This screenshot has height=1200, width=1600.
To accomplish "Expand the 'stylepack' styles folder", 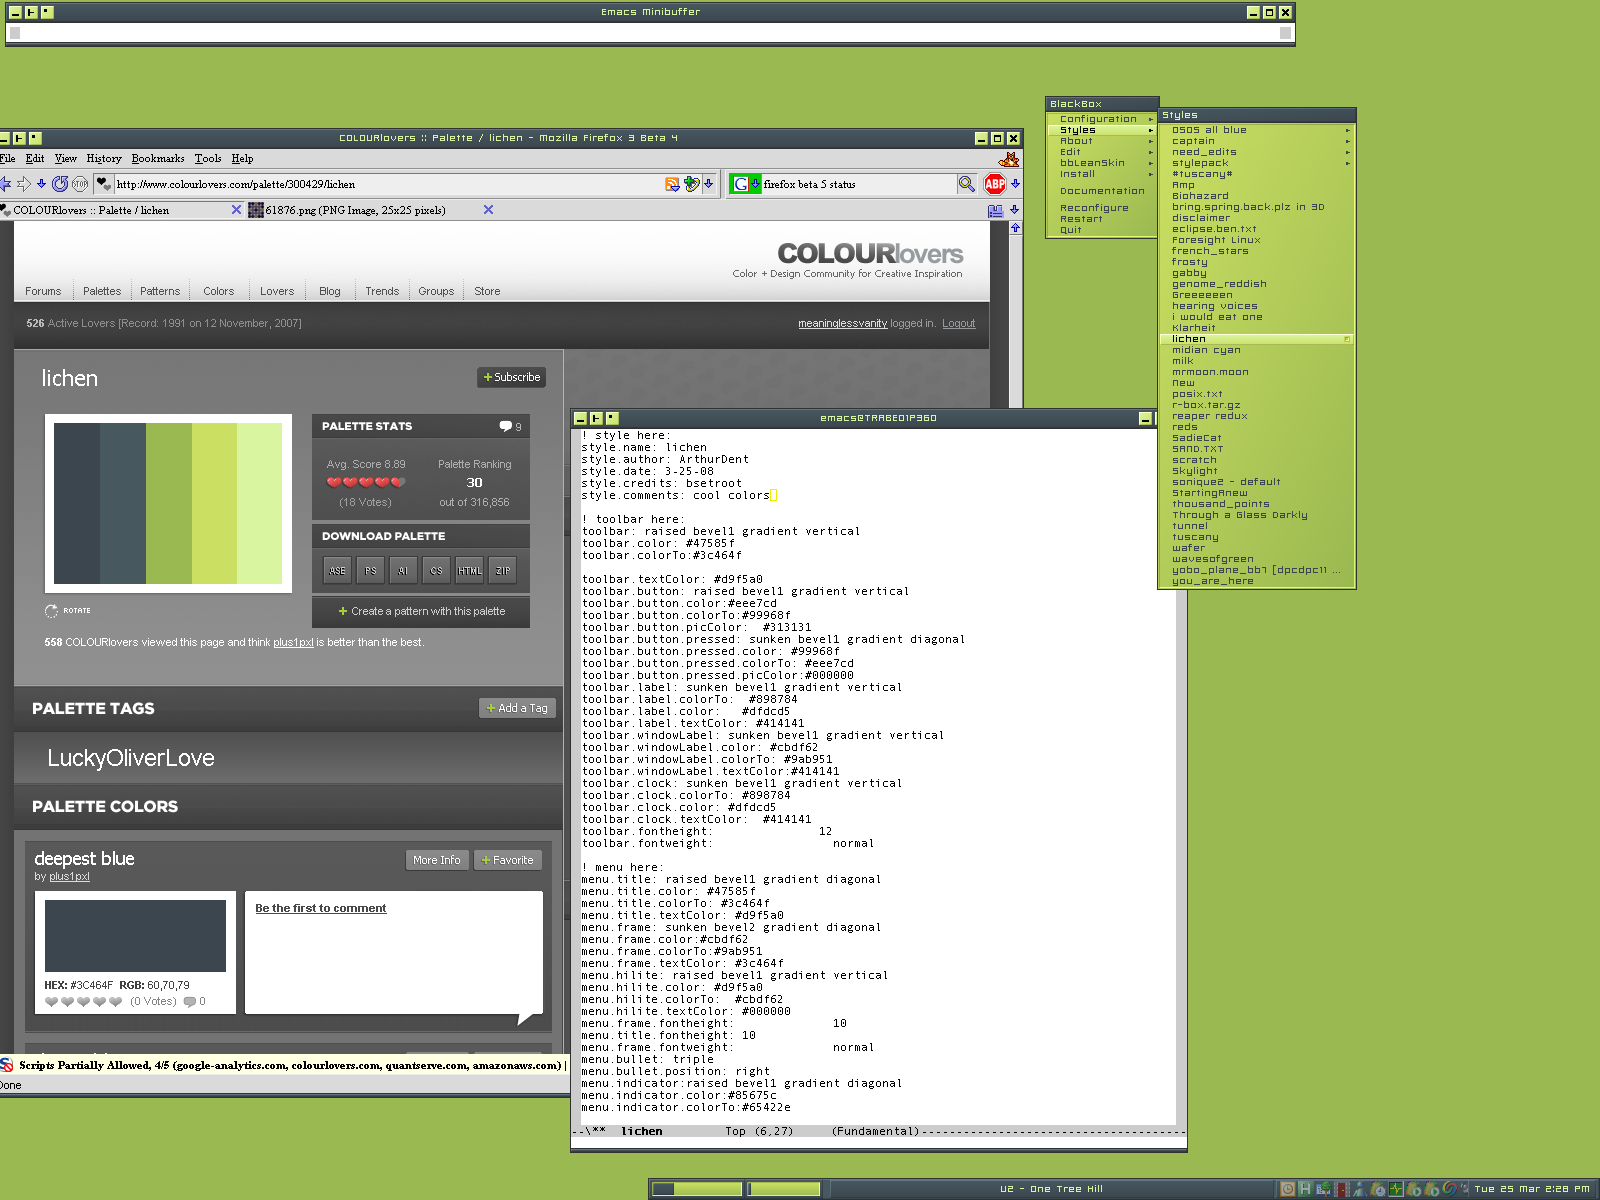I will [1257, 163].
